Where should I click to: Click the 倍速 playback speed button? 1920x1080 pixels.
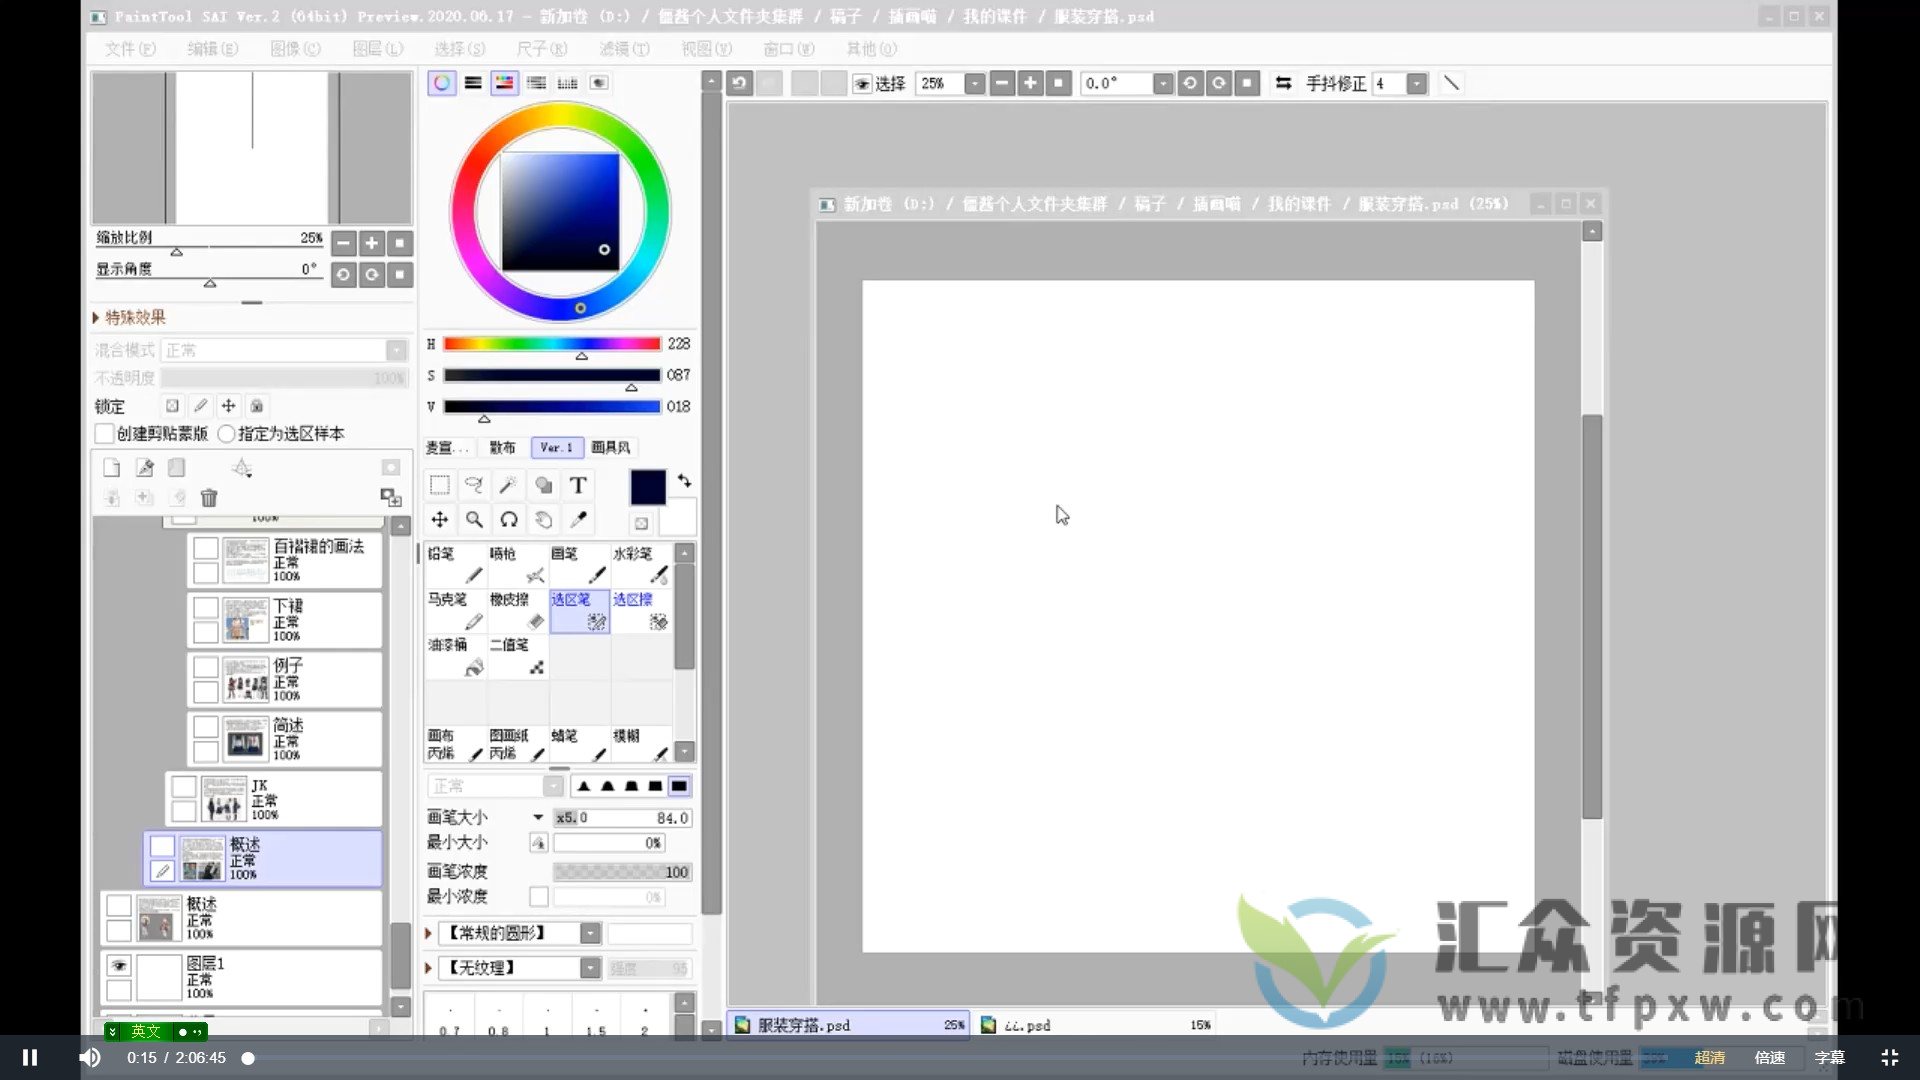click(x=1770, y=1058)
